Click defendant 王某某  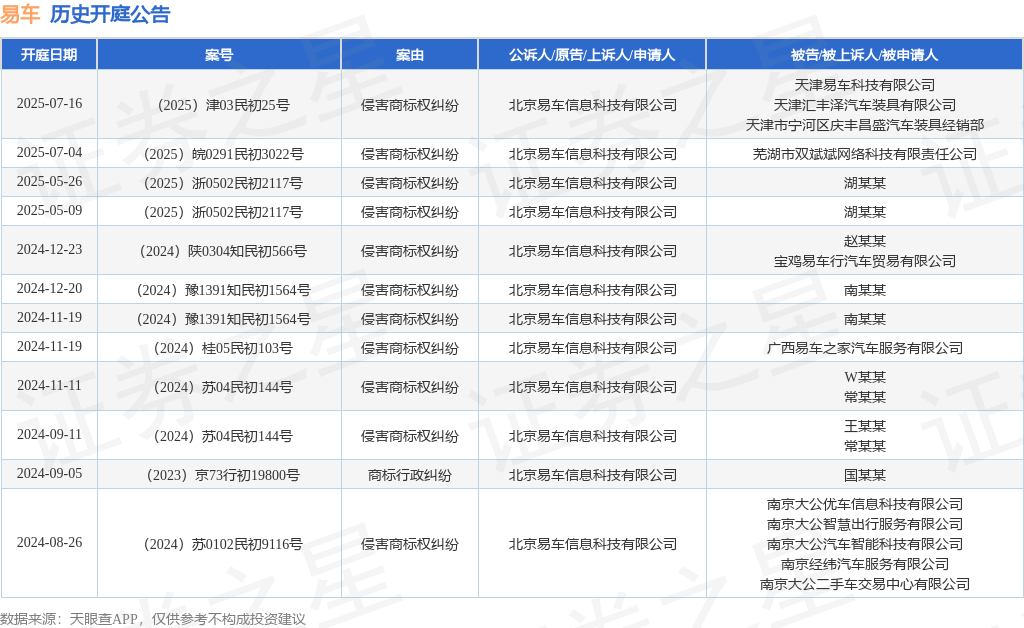[865, 426]
